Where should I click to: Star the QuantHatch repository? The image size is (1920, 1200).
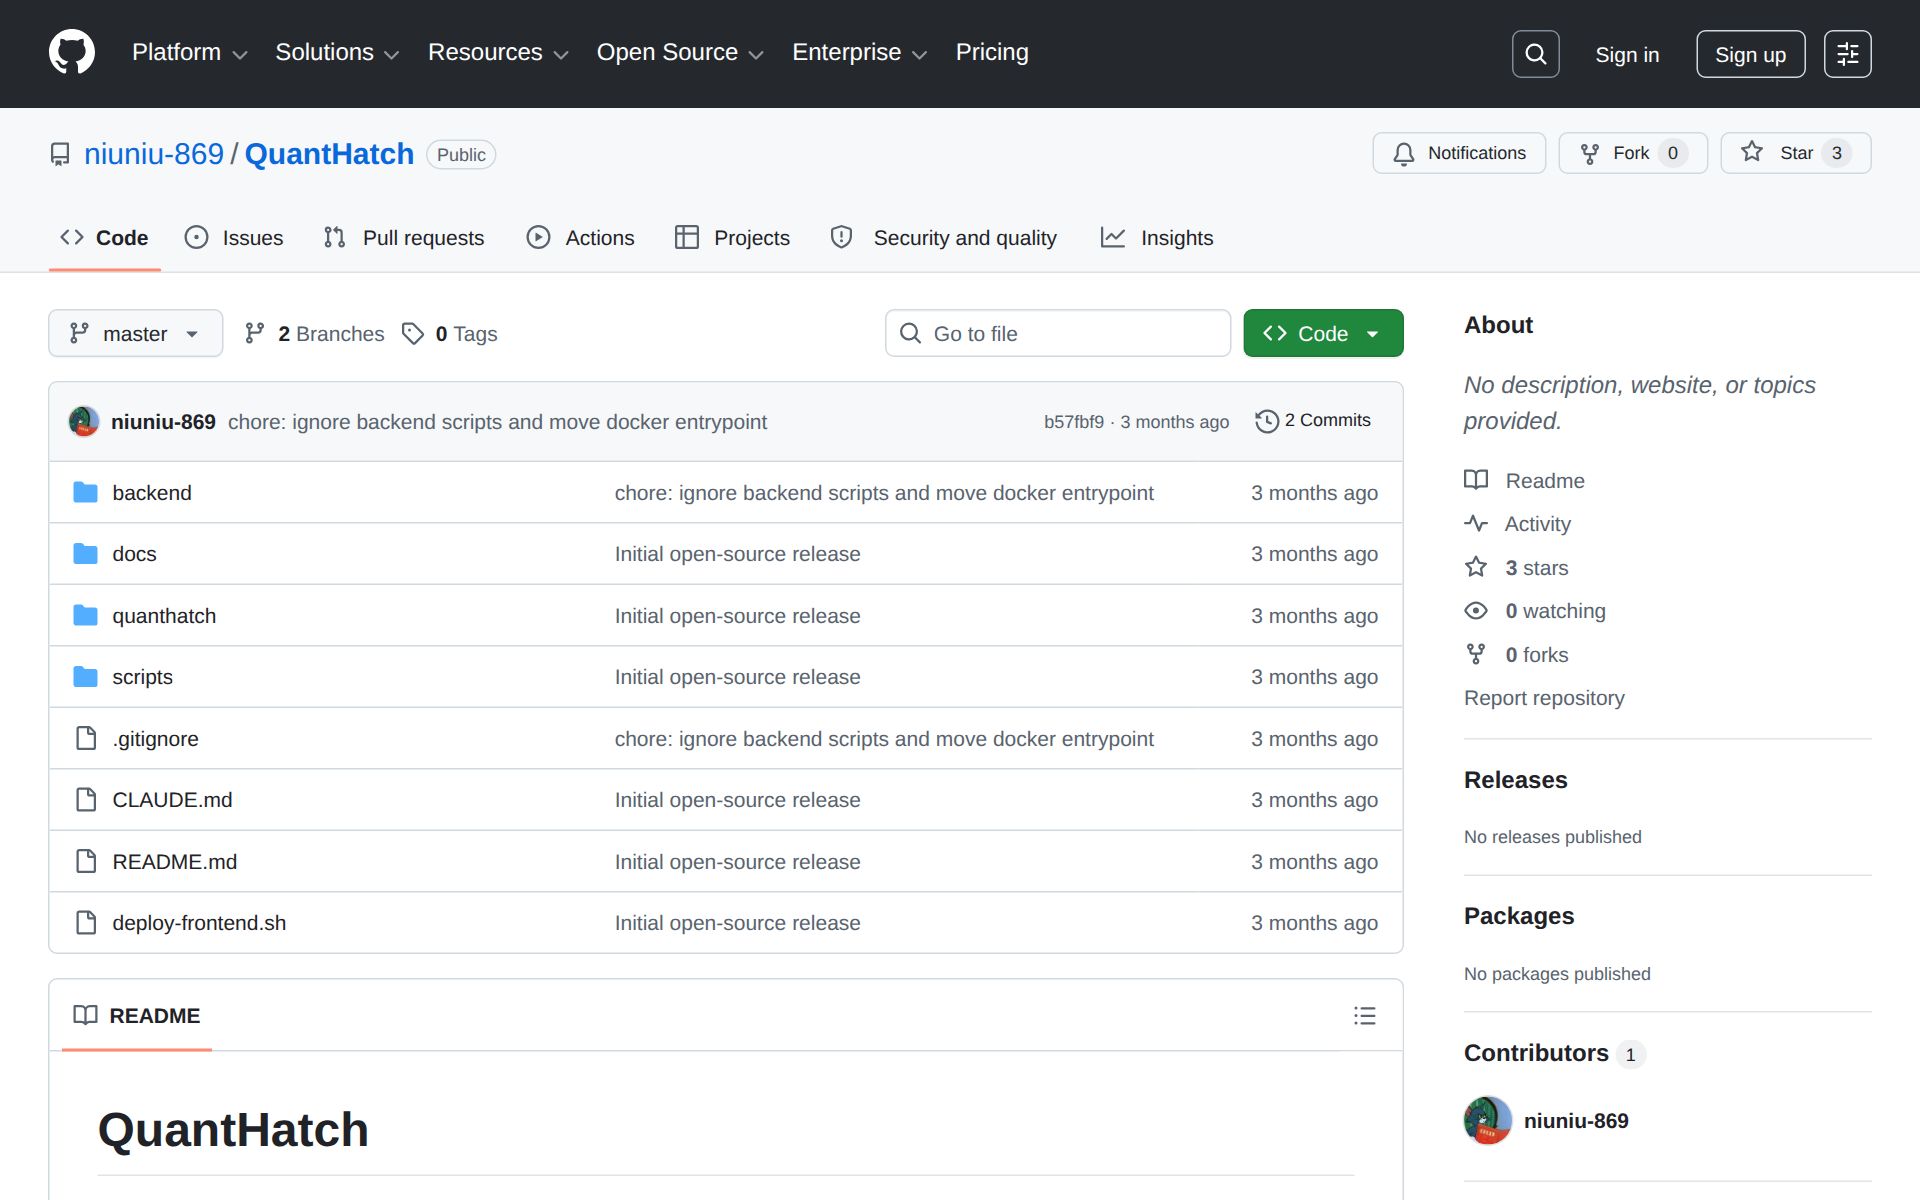click(1795, 153)
